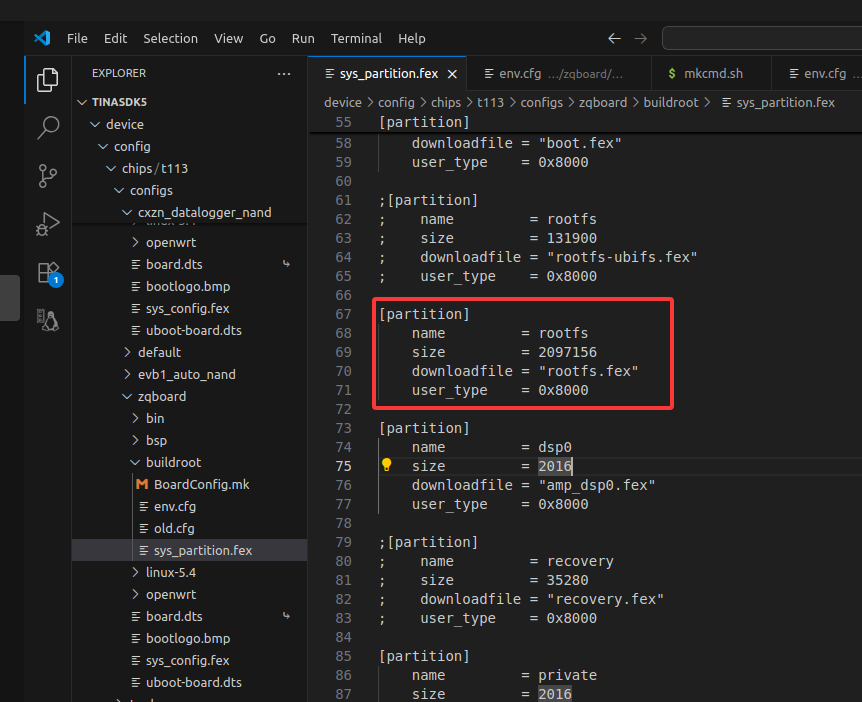Expand the linux-5.4 folder under zqboard
Viewport: 862px width, 702px height.
pyautogui.click(x=170, y=572)
